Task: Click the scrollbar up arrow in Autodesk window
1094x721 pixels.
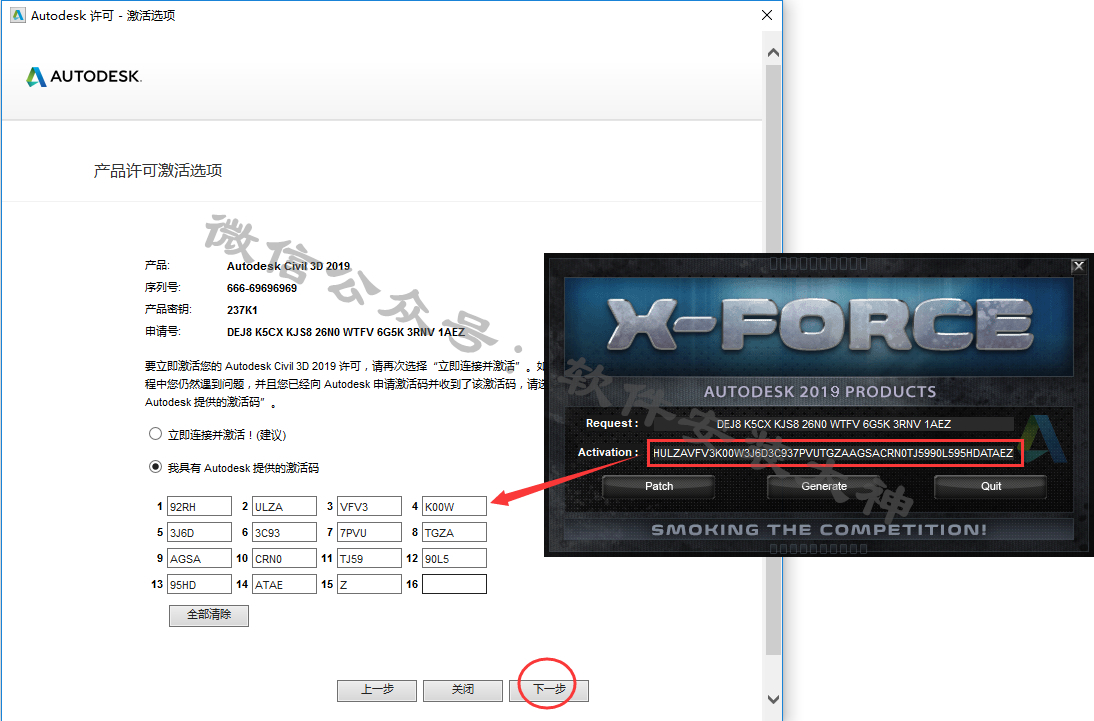Action: coord(773,53)
